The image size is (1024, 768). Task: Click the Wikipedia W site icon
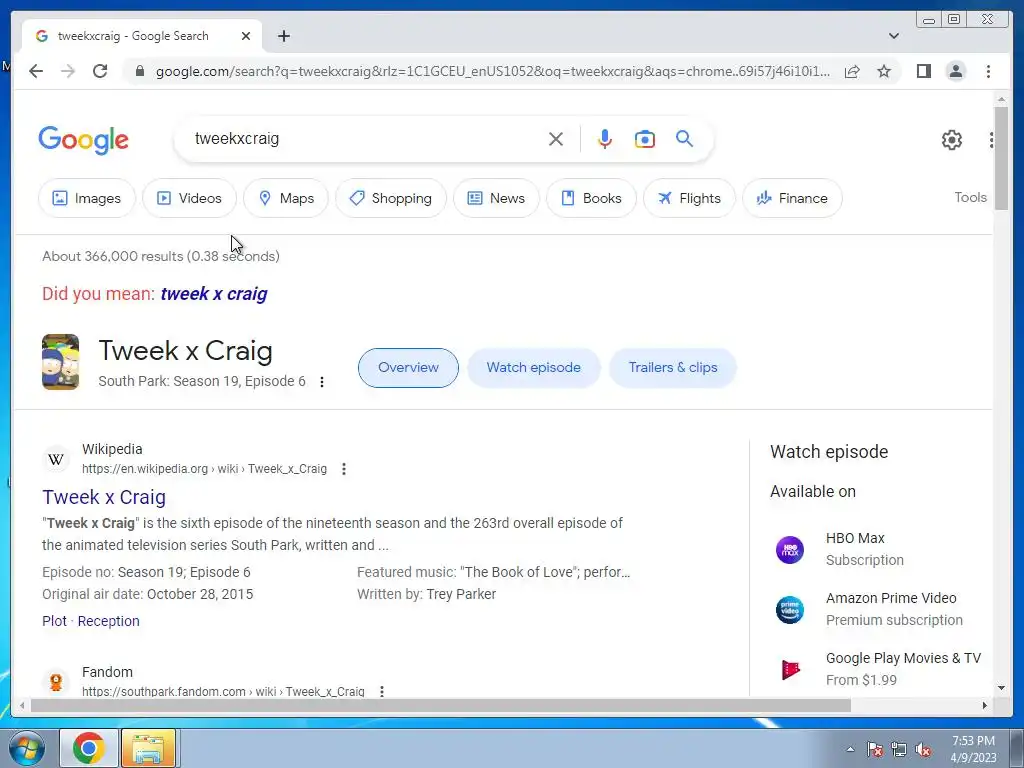(56, 459)
